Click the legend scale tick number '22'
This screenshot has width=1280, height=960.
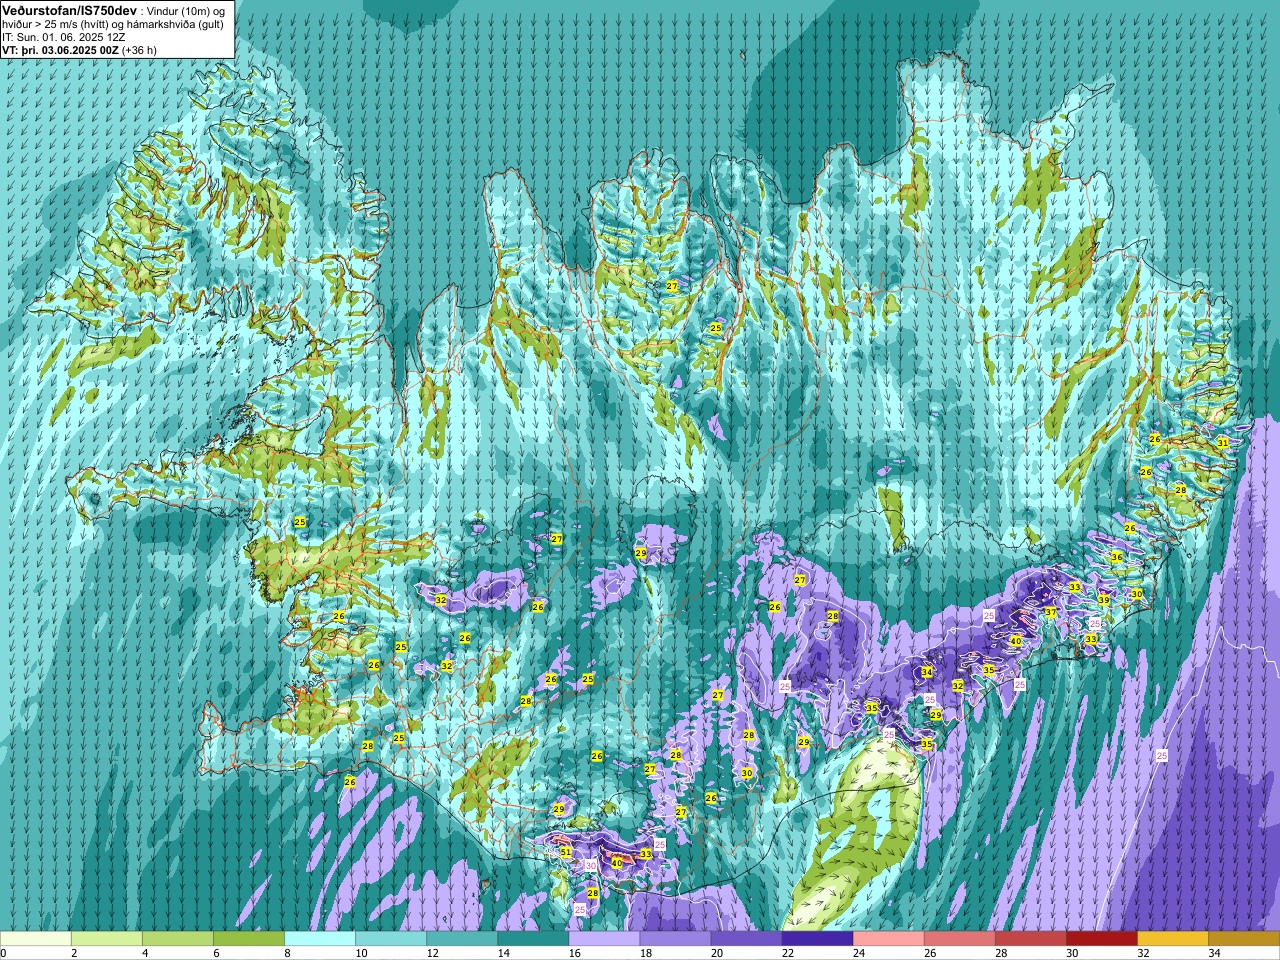tap(786, 953)
